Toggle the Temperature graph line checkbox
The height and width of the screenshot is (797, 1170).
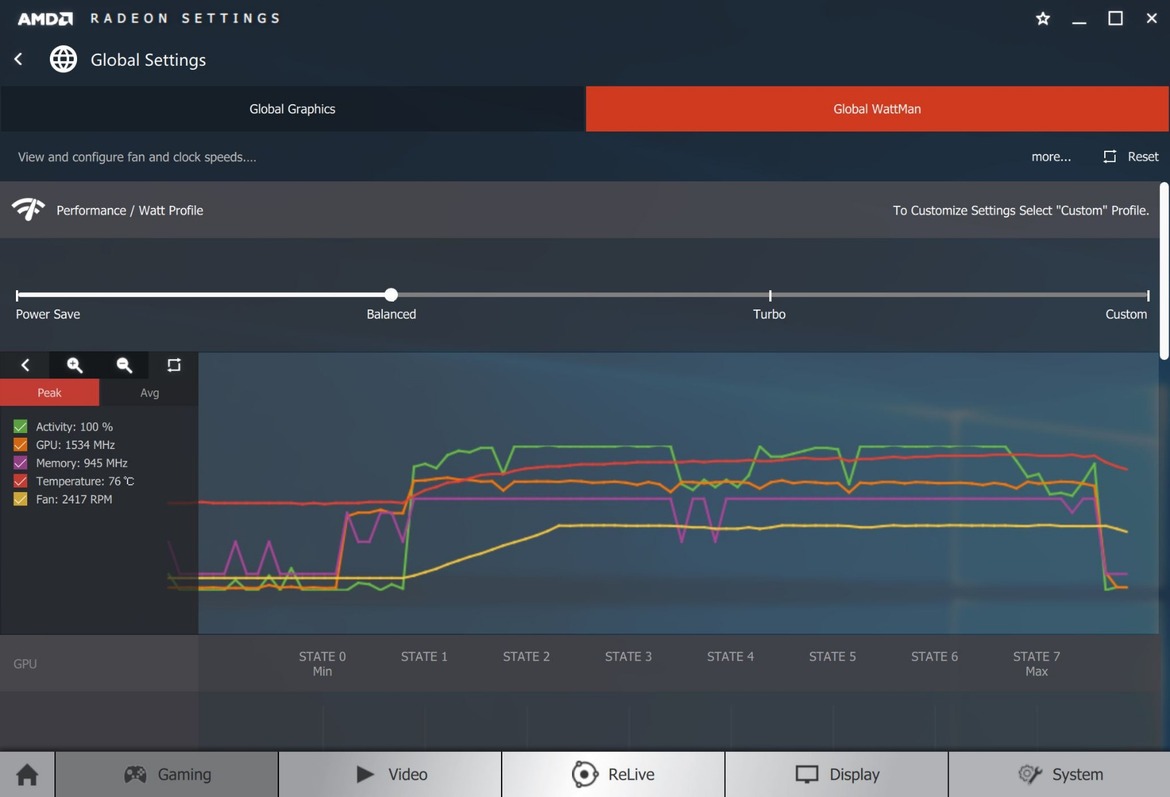pos(20,481)
